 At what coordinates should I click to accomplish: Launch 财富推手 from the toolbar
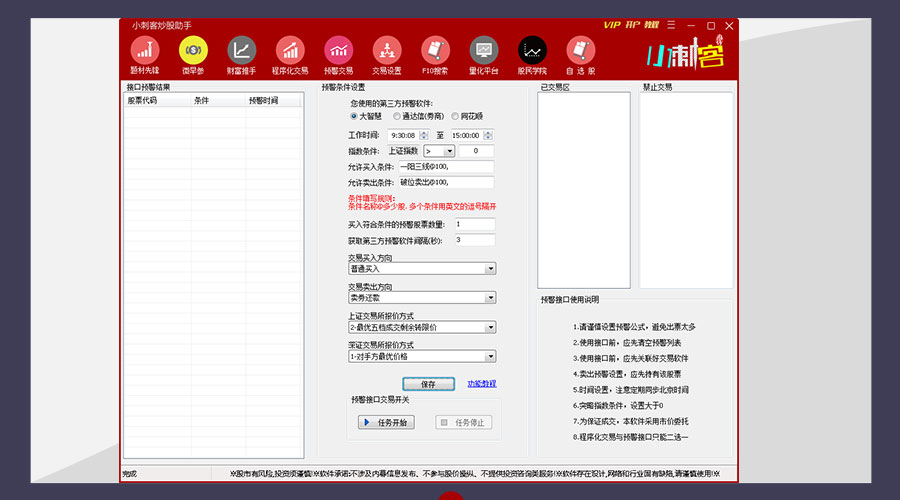[241, 56]
